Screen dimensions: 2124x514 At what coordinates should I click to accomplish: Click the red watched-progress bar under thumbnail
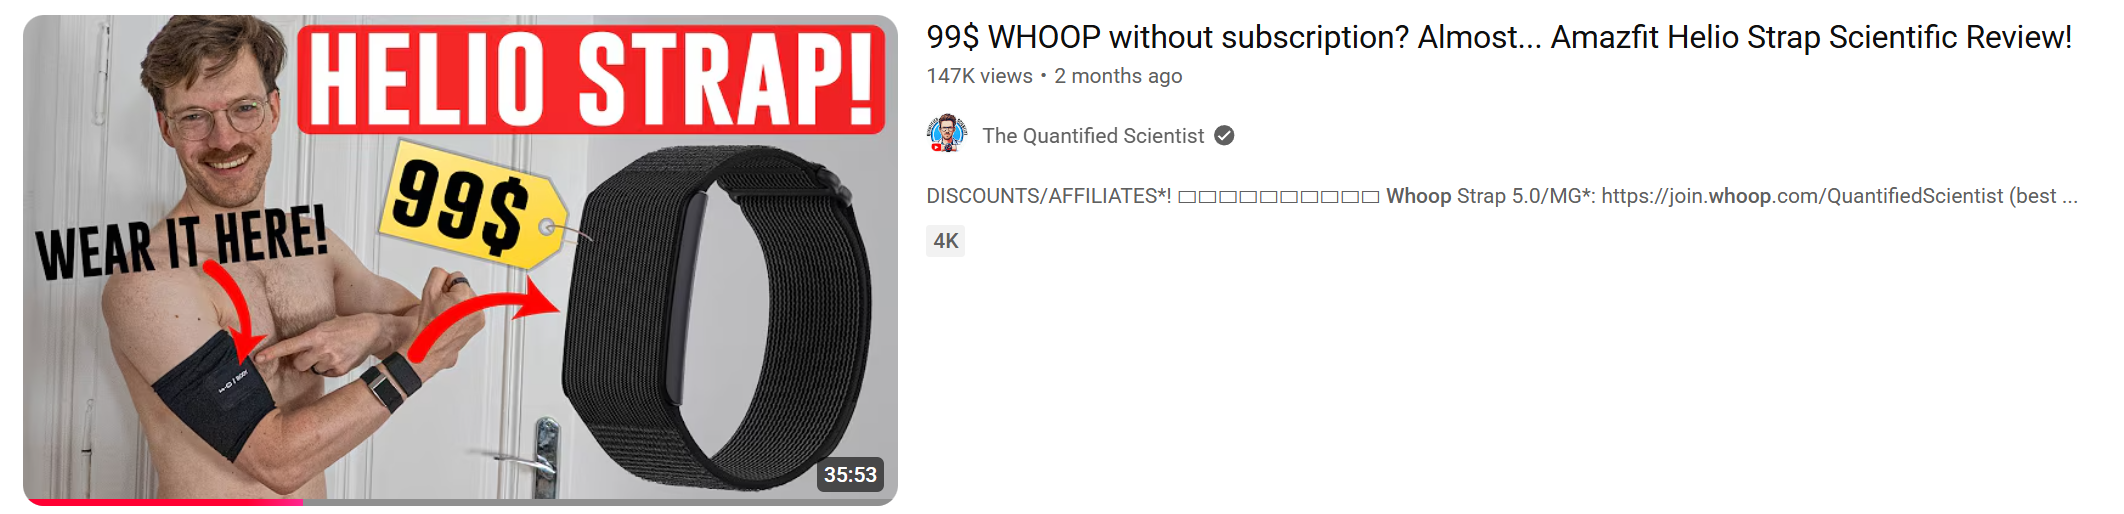tap(164, 502)
